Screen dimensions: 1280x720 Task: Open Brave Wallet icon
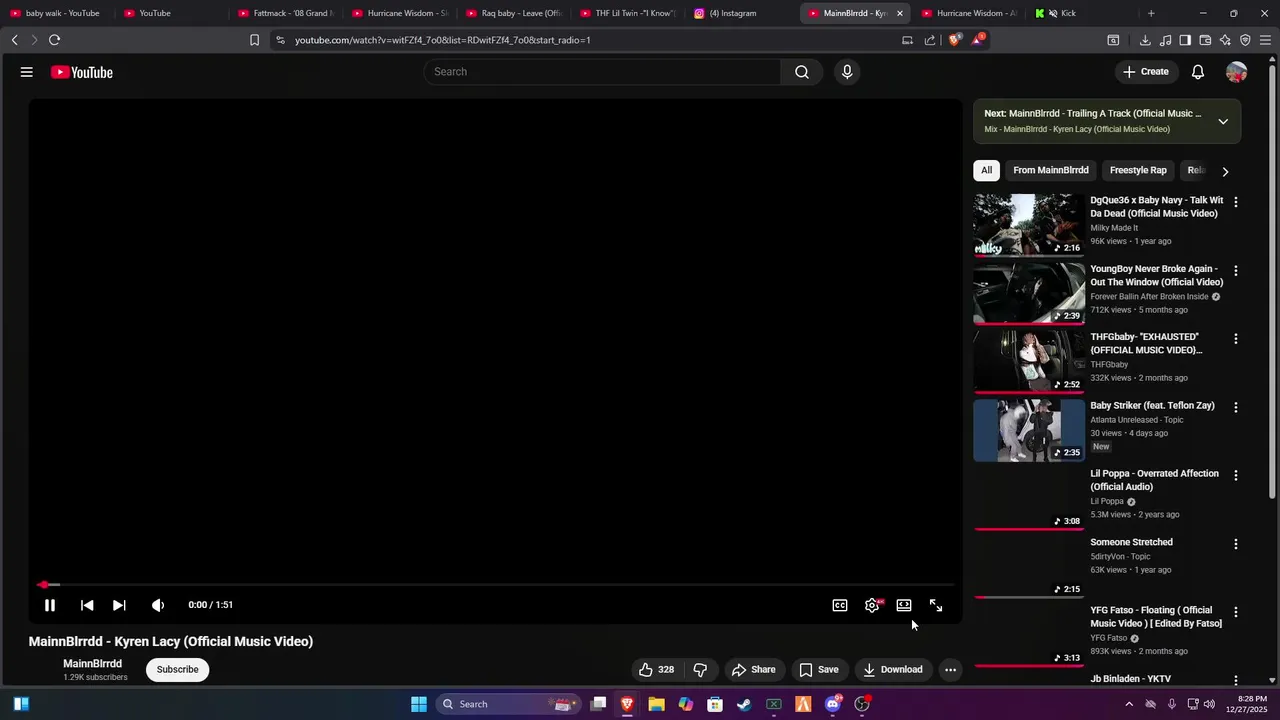coord(1205,40)
